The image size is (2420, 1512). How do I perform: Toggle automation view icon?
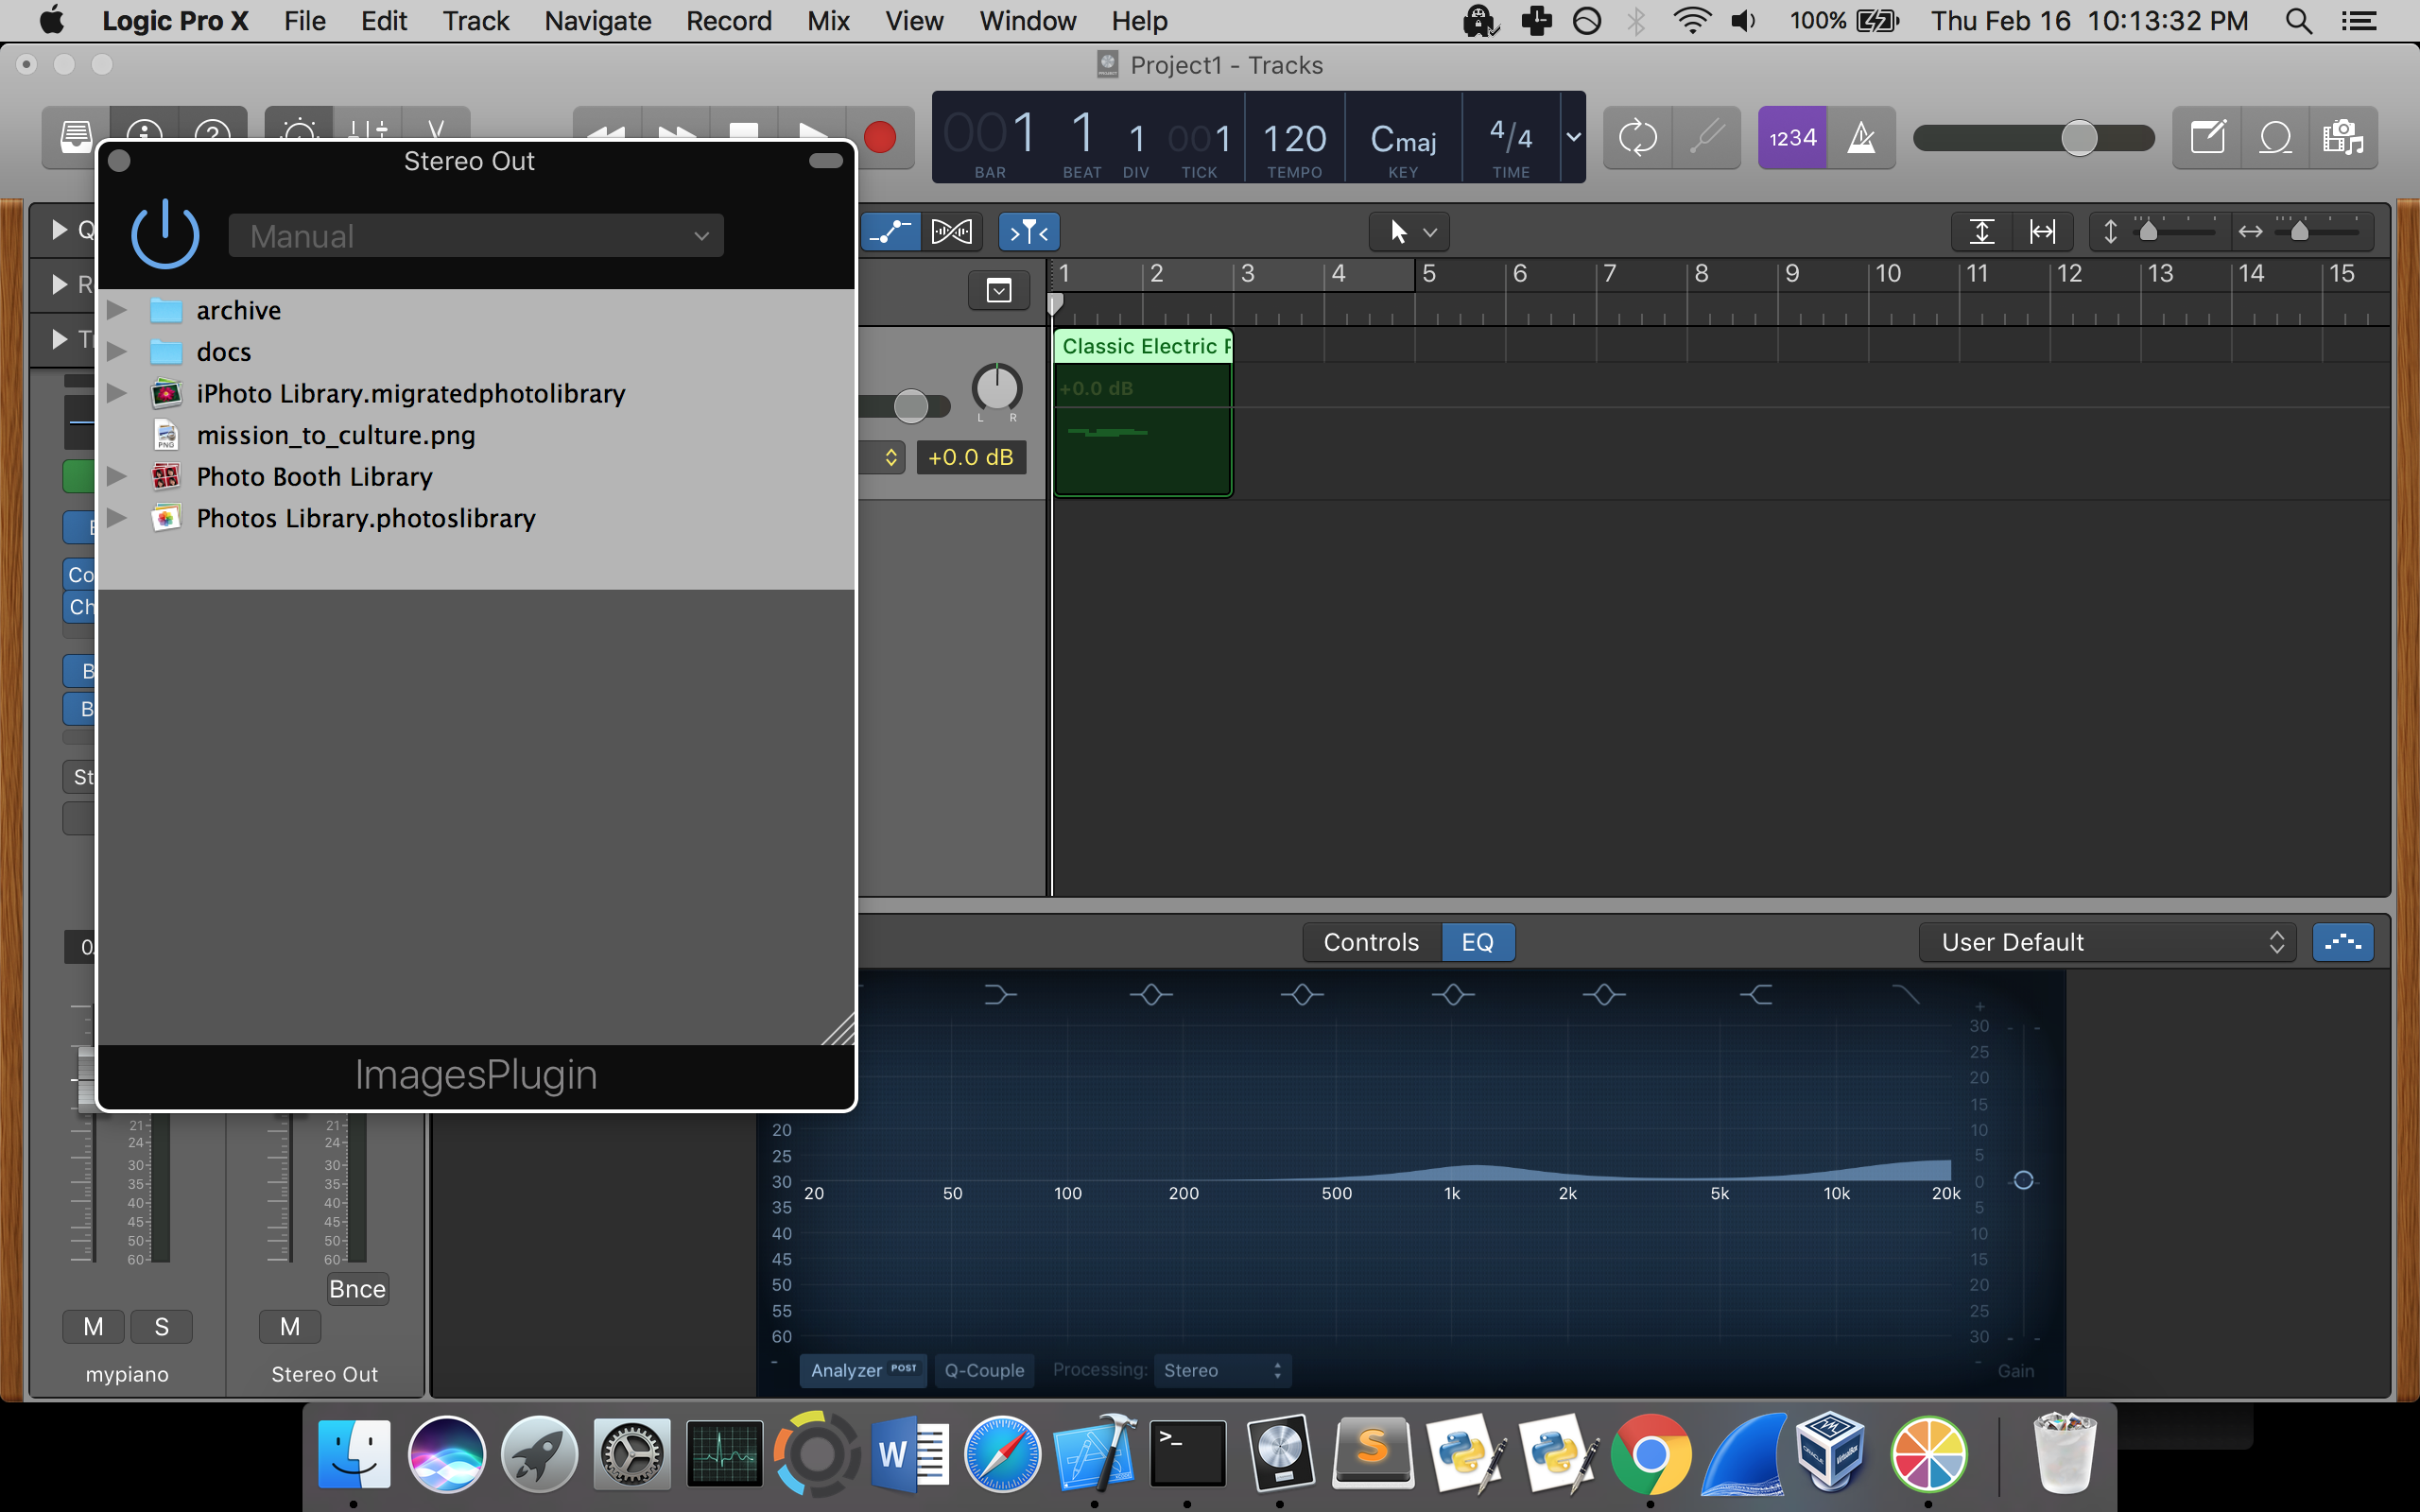pyautogui.click(x=890, y=232)
